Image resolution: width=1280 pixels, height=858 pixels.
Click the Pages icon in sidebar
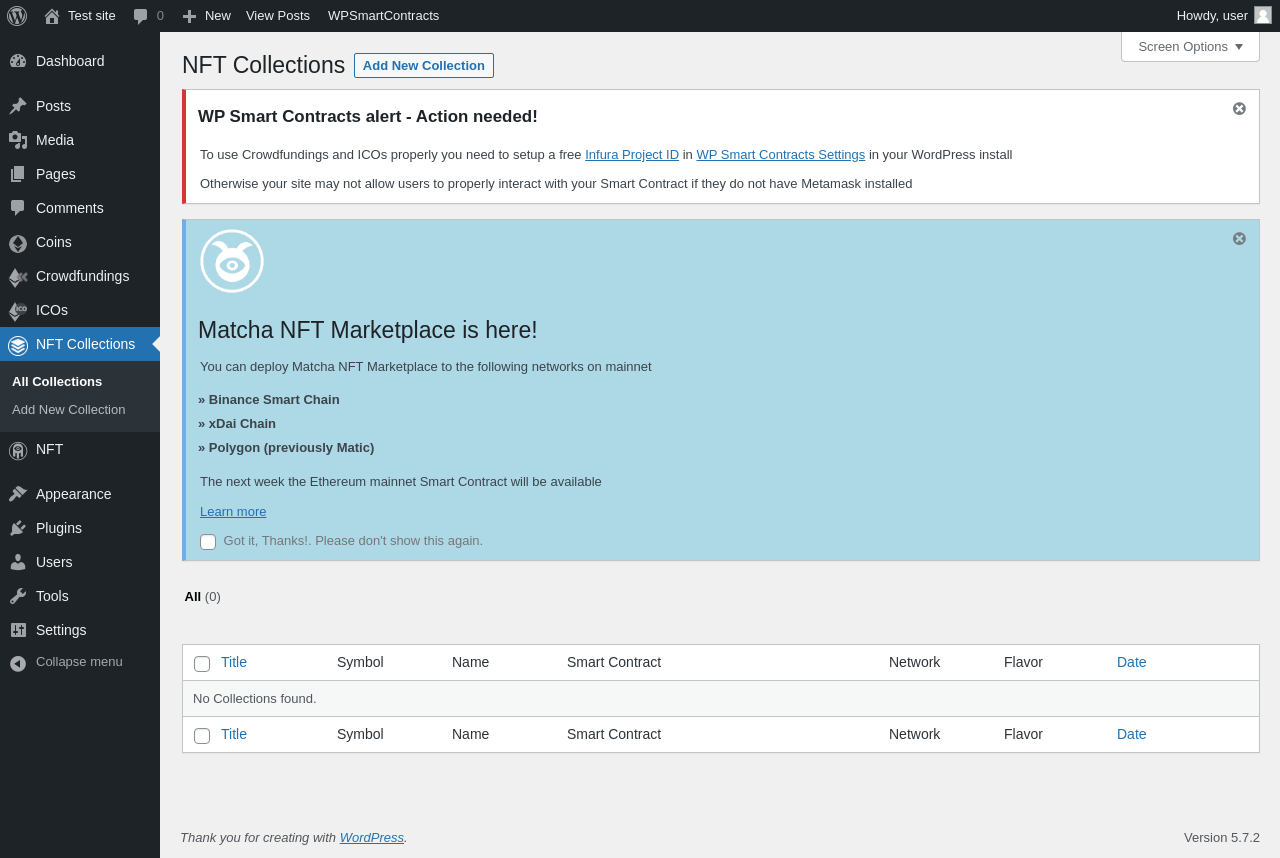[18, 174]
